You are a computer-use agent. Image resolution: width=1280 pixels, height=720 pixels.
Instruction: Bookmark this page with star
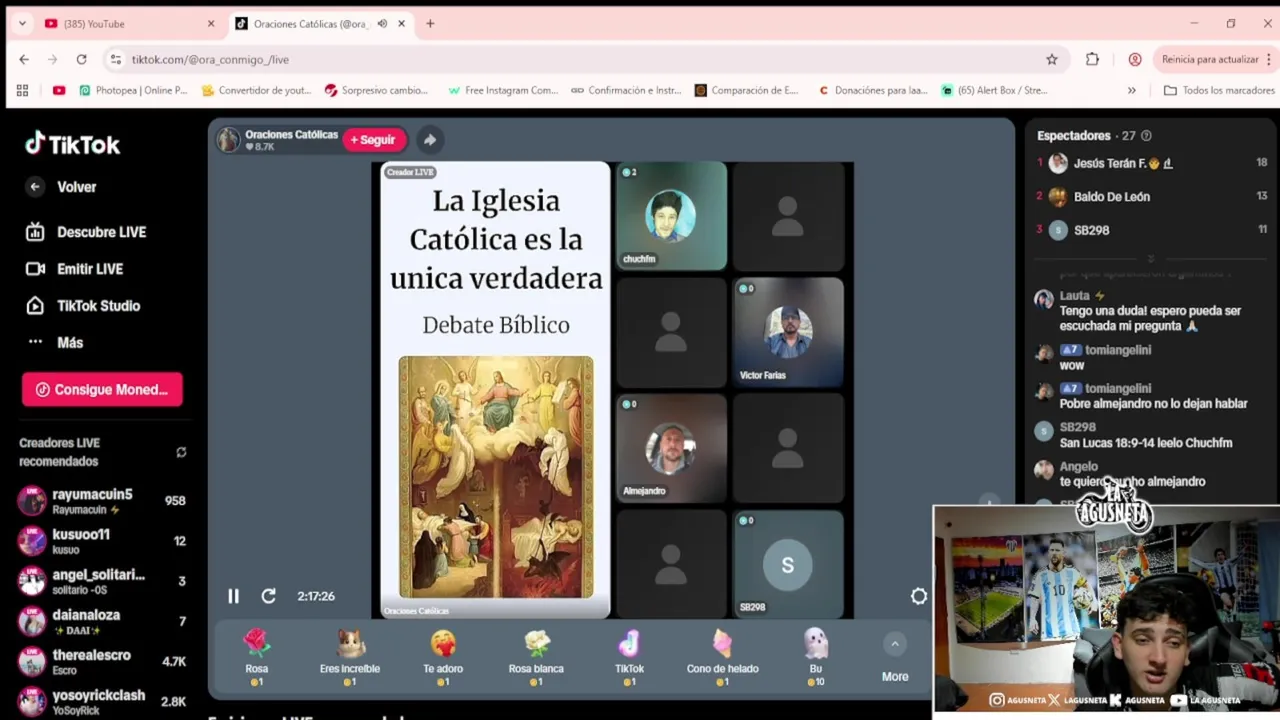(1052, 60)
